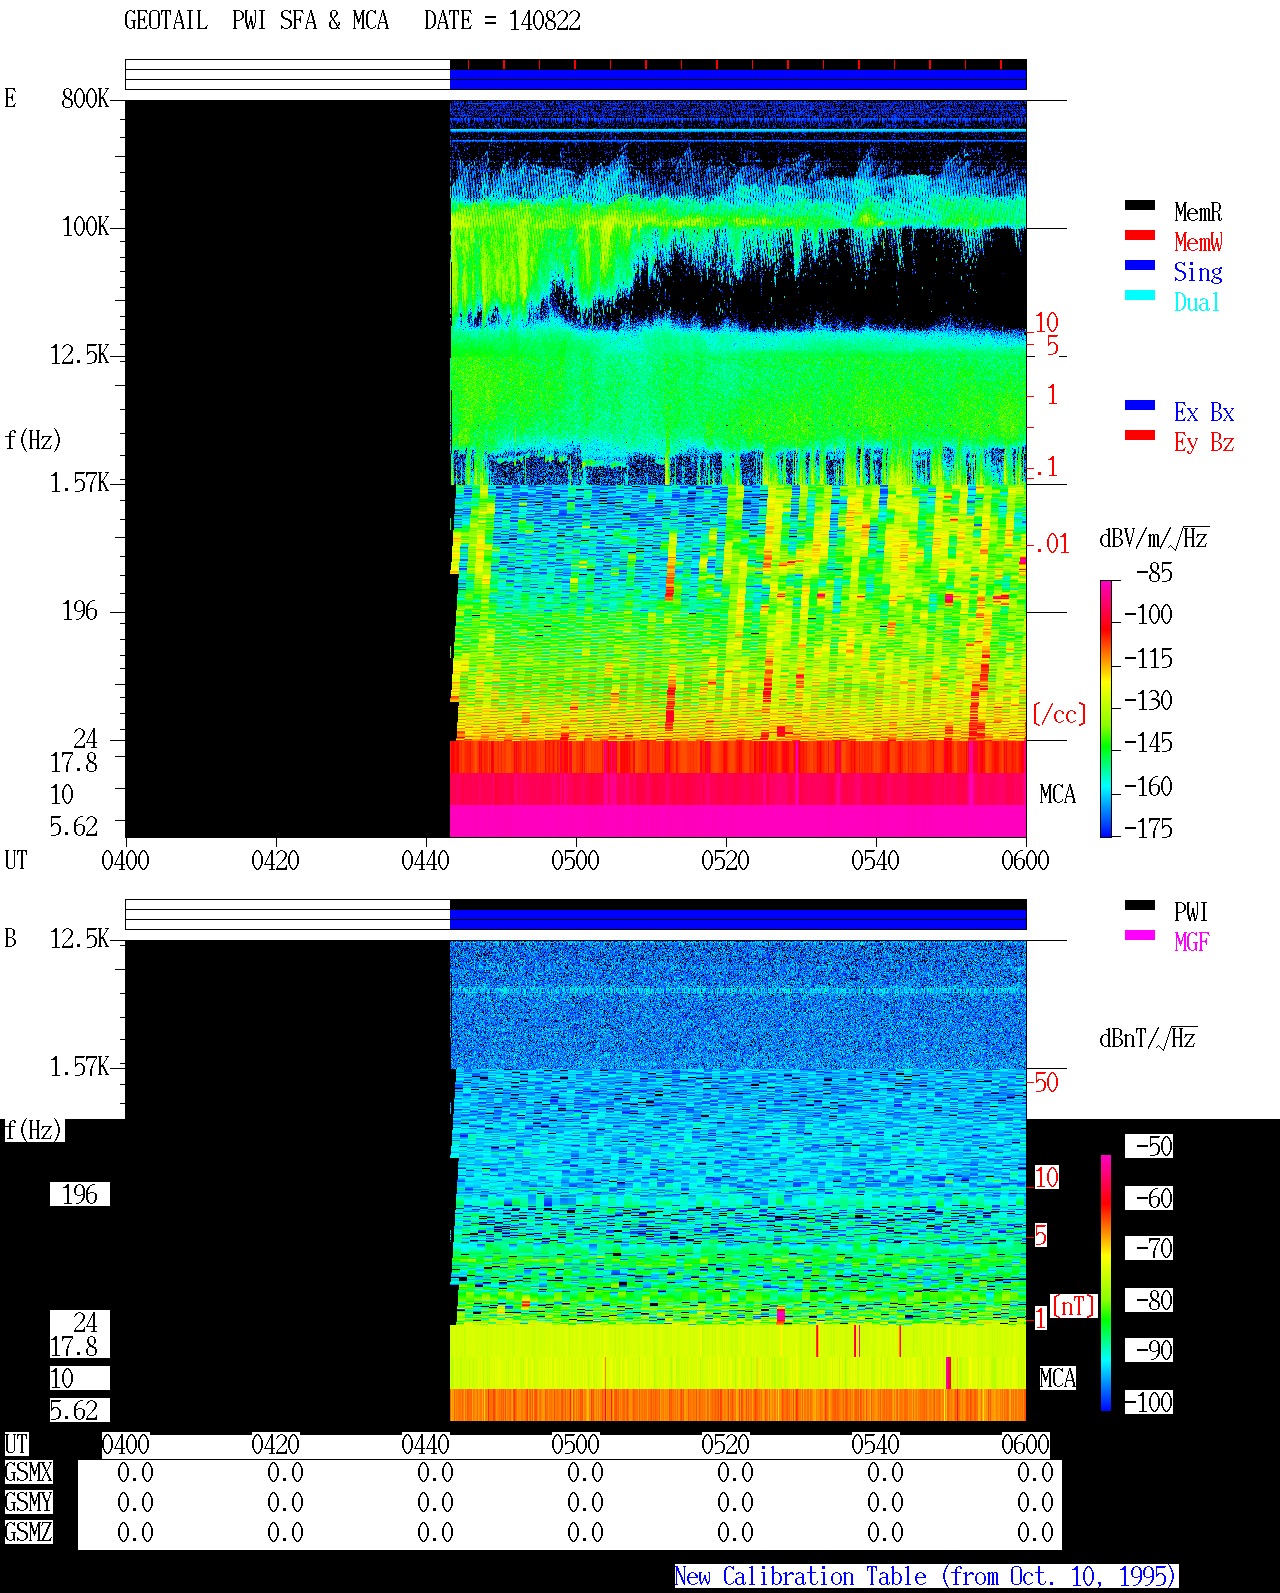The width and height of the screenshot is (1280, 1593).
Task: Click the dBnT/√Hz unit label
Action: 1148,1038
